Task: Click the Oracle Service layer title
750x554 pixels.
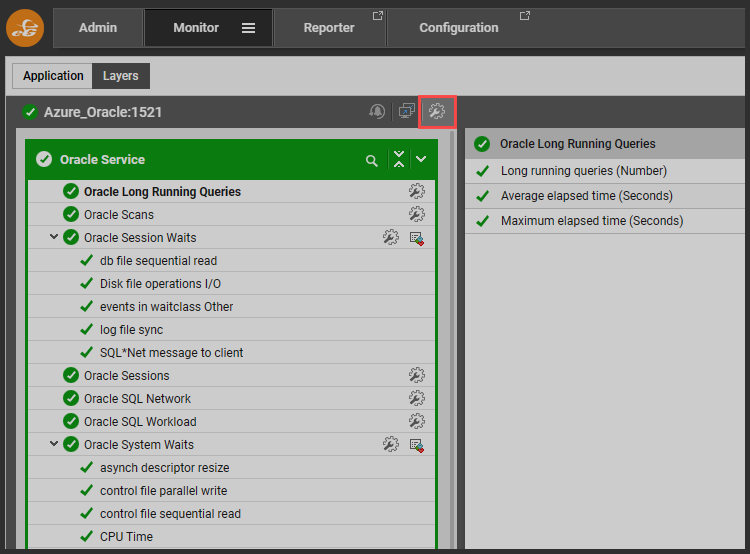Action: pos(102,160)
